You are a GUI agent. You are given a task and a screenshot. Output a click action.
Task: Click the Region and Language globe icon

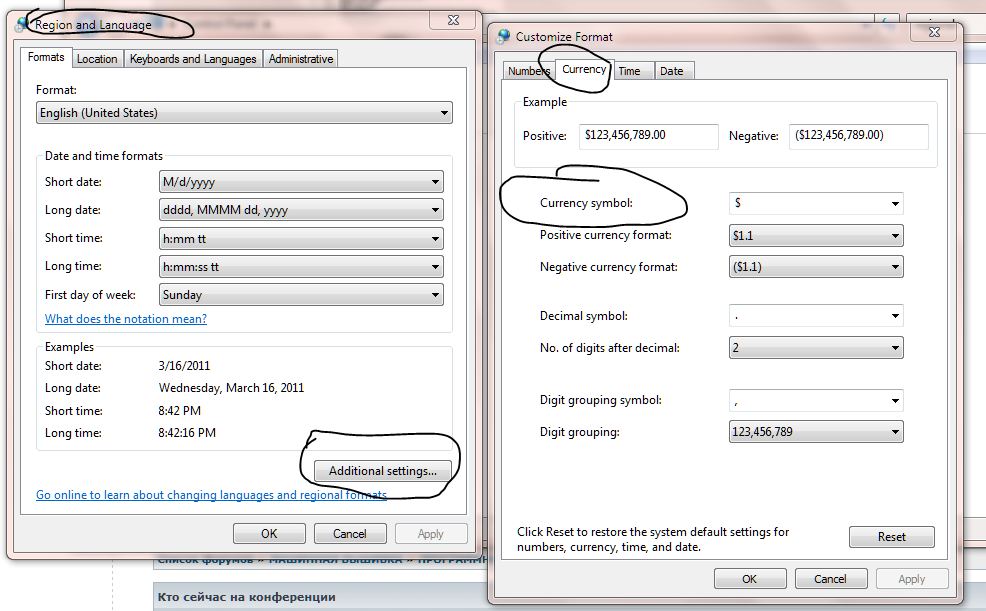pyautogui.click(x=22, y=25)
